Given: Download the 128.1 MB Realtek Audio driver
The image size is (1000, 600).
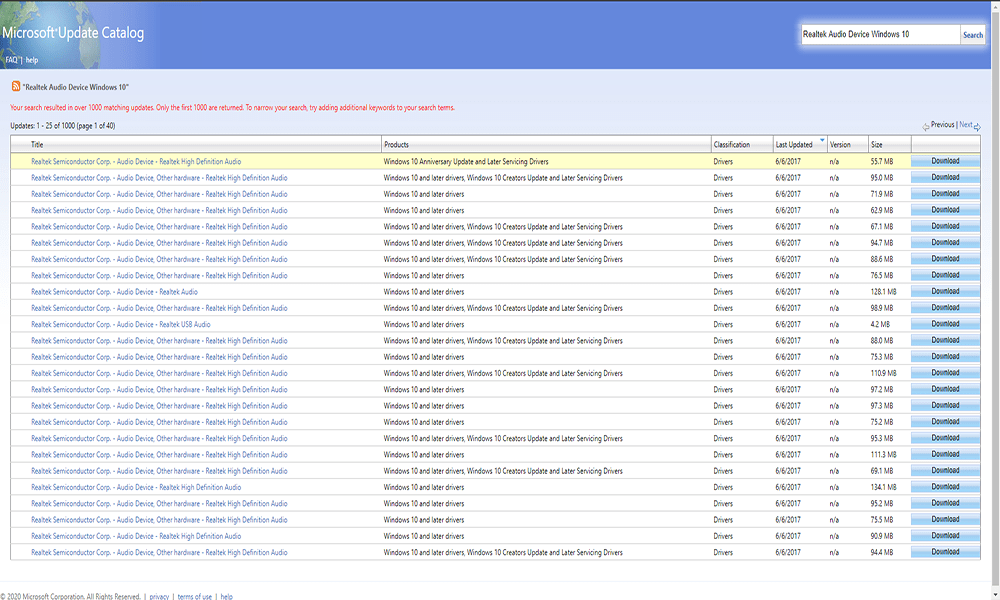Looking at the screenshot, I should (x=945, y=291).
